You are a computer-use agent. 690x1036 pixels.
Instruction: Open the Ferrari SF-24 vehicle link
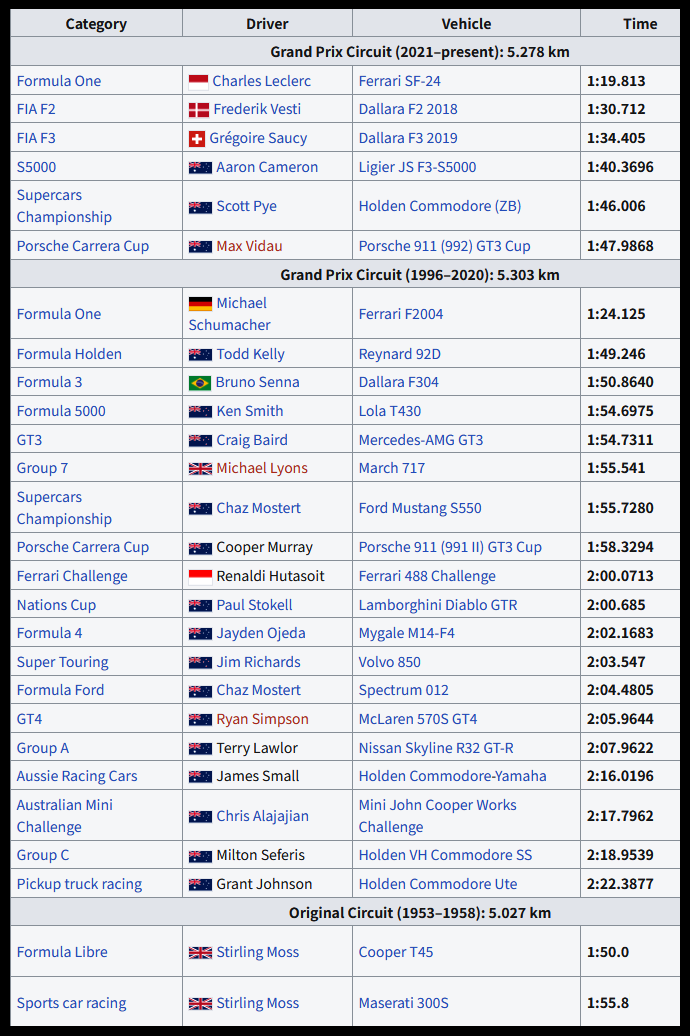pyautogui.click(x=399, y=81)
